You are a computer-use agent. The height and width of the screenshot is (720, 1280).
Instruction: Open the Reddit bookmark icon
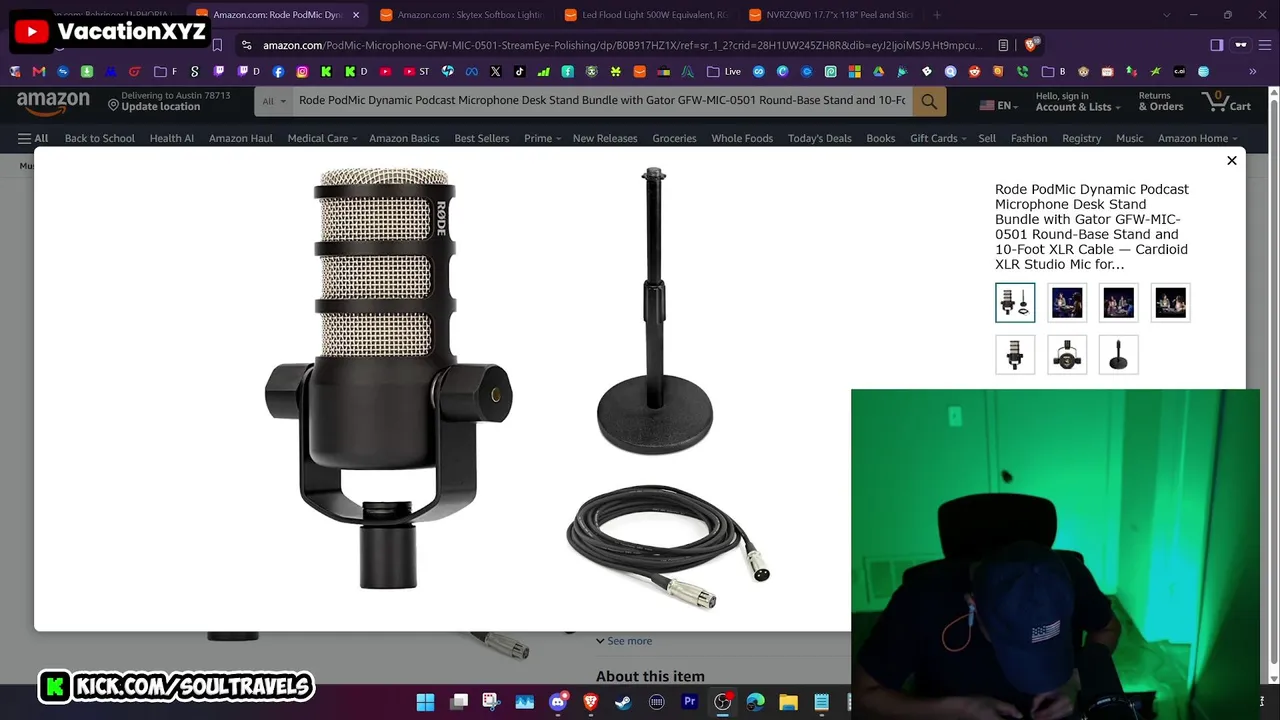974,72
